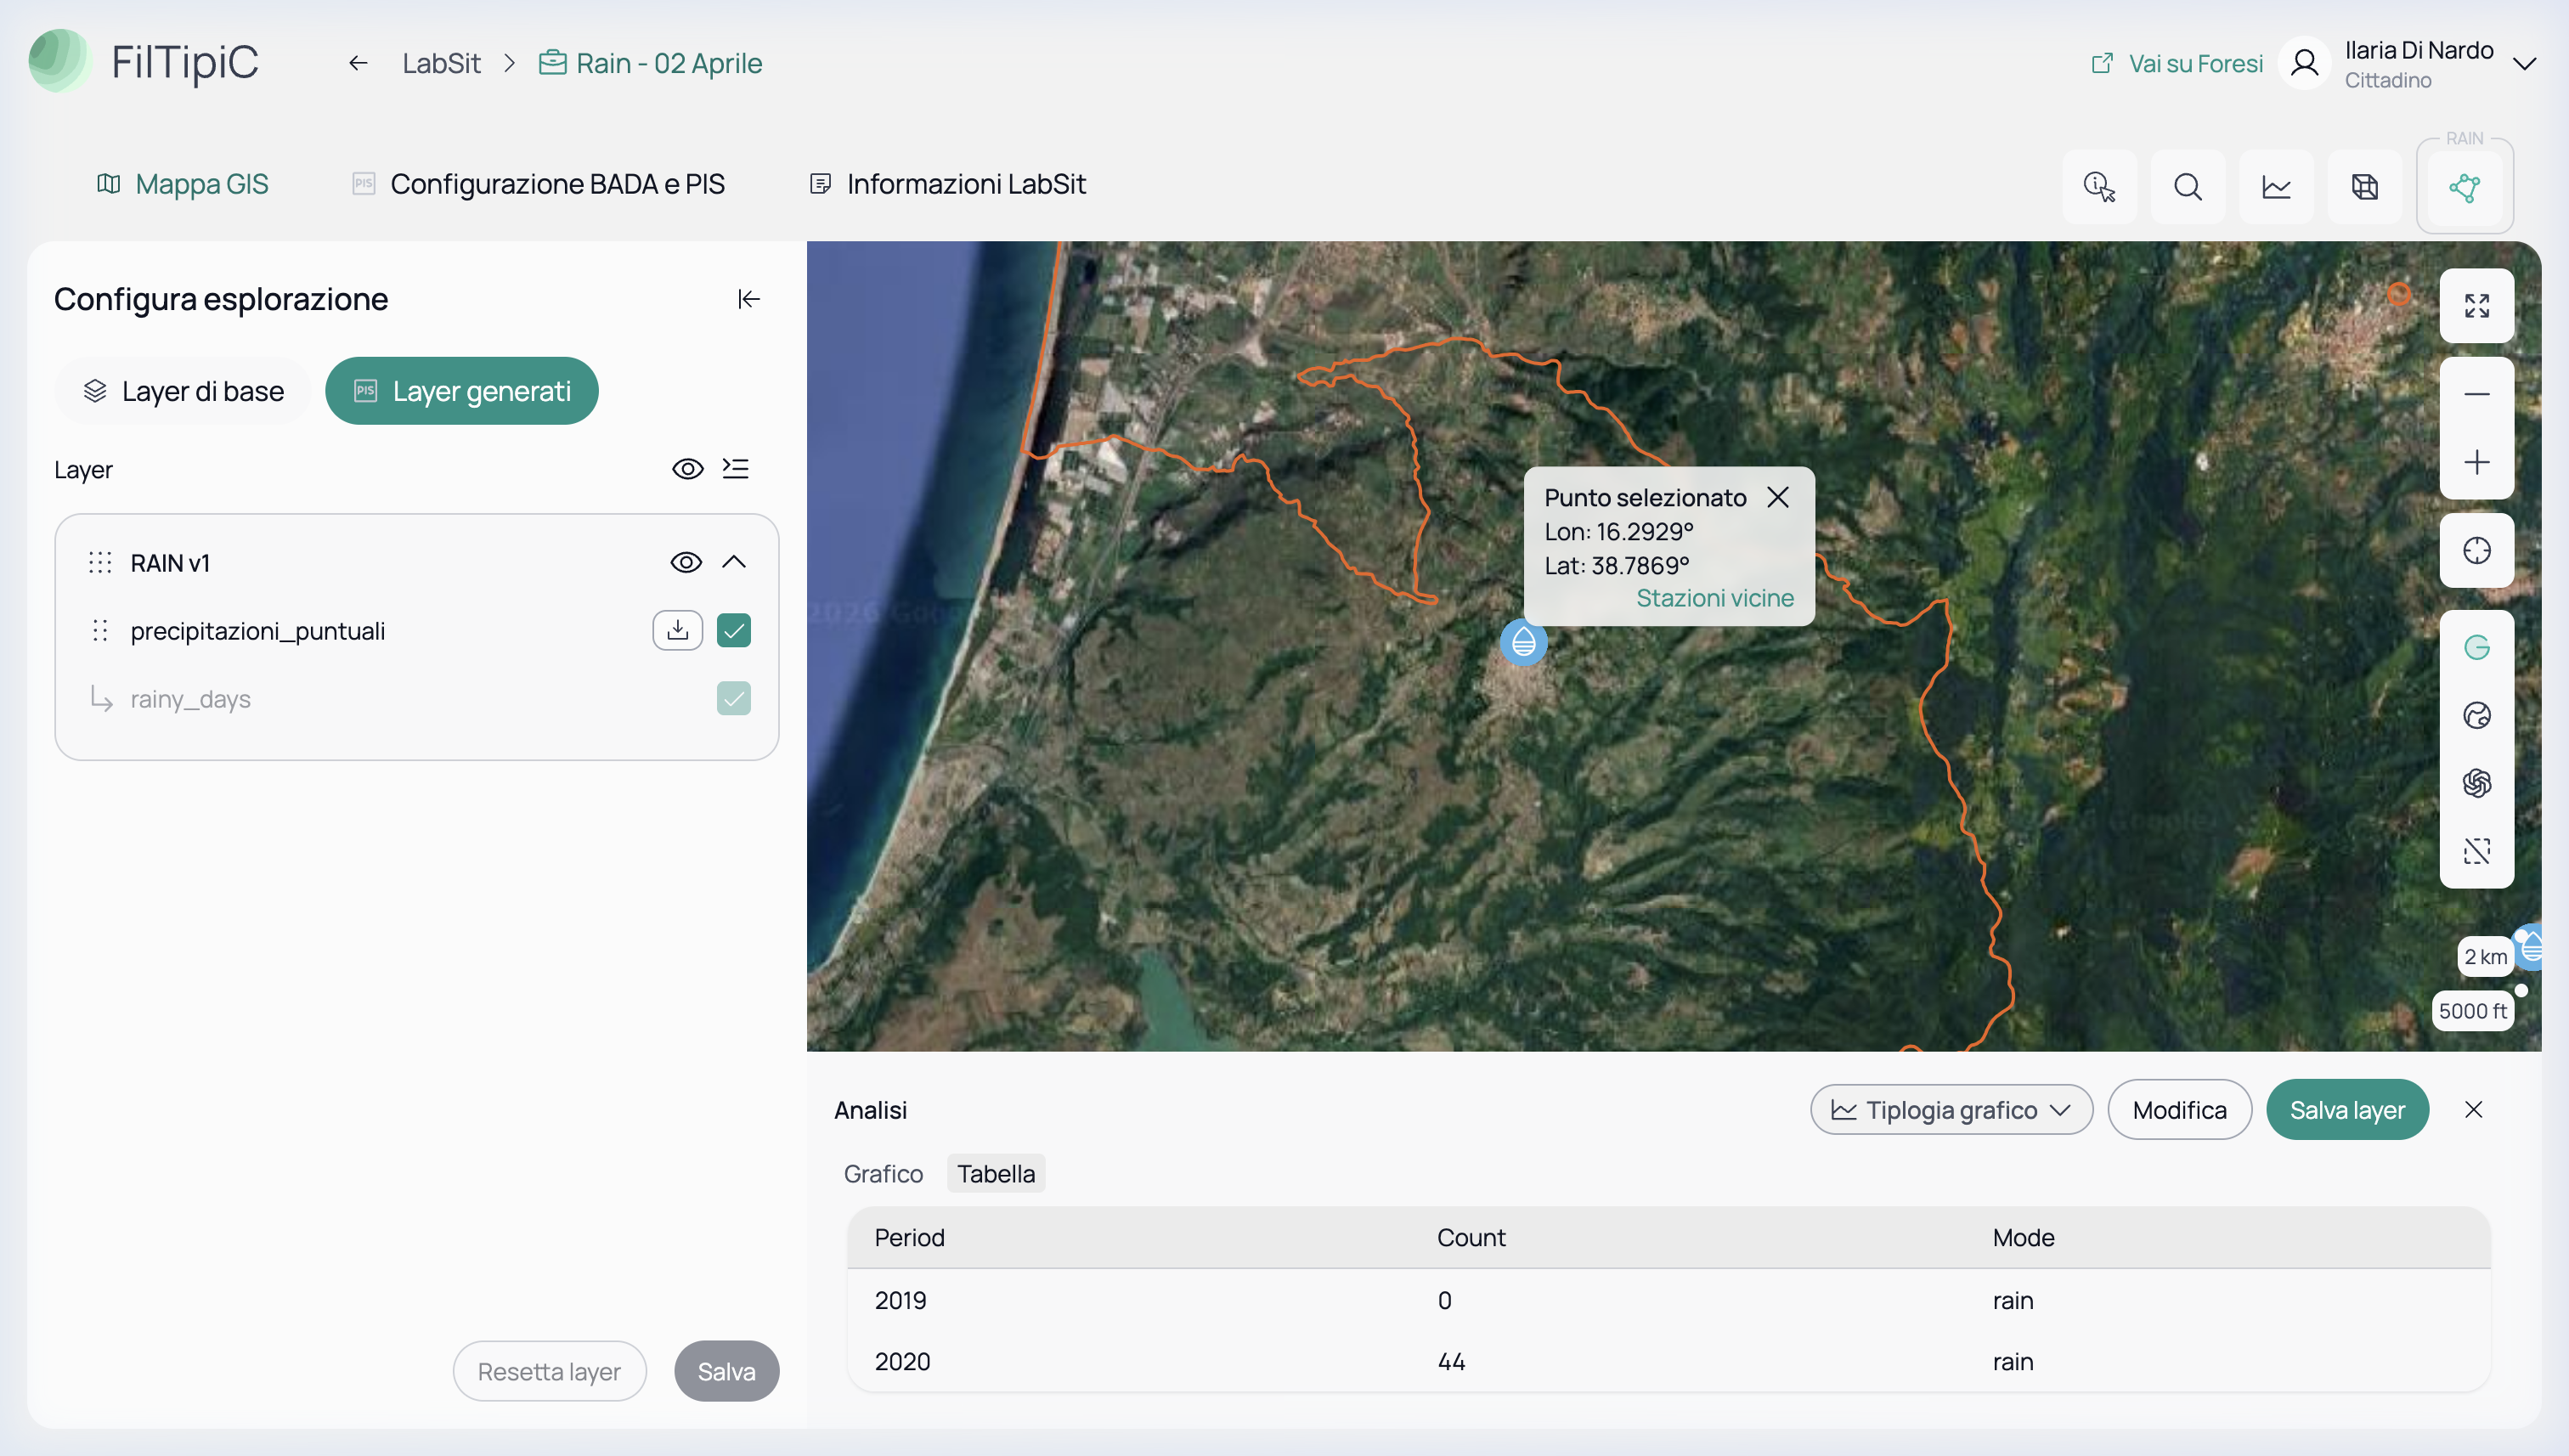The width and height of the screenshot is (2569, 1456).
Task: Click the orange circle map marker
Action: (x=2398, y=294)
